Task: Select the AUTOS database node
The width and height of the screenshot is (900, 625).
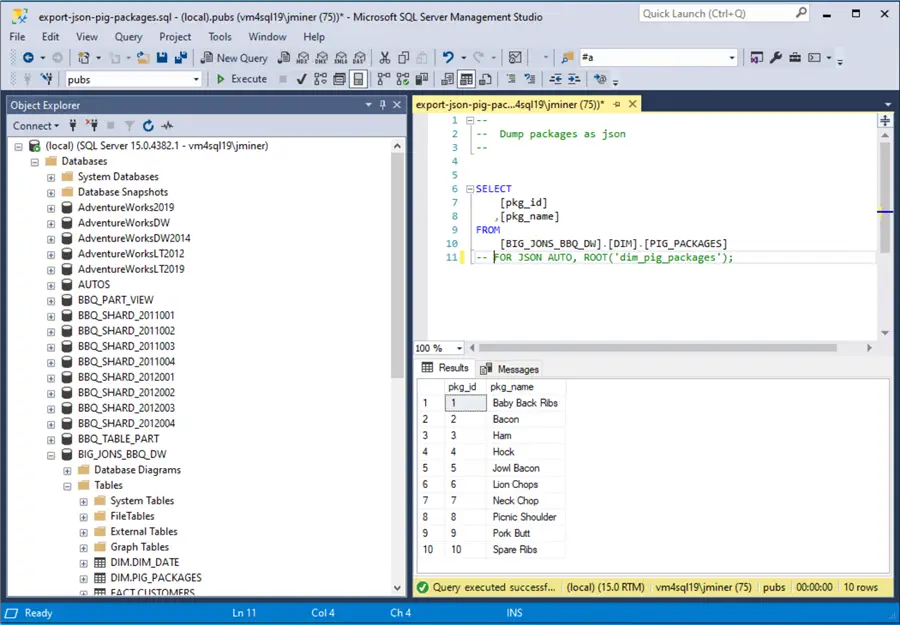Action: point(94,284)
